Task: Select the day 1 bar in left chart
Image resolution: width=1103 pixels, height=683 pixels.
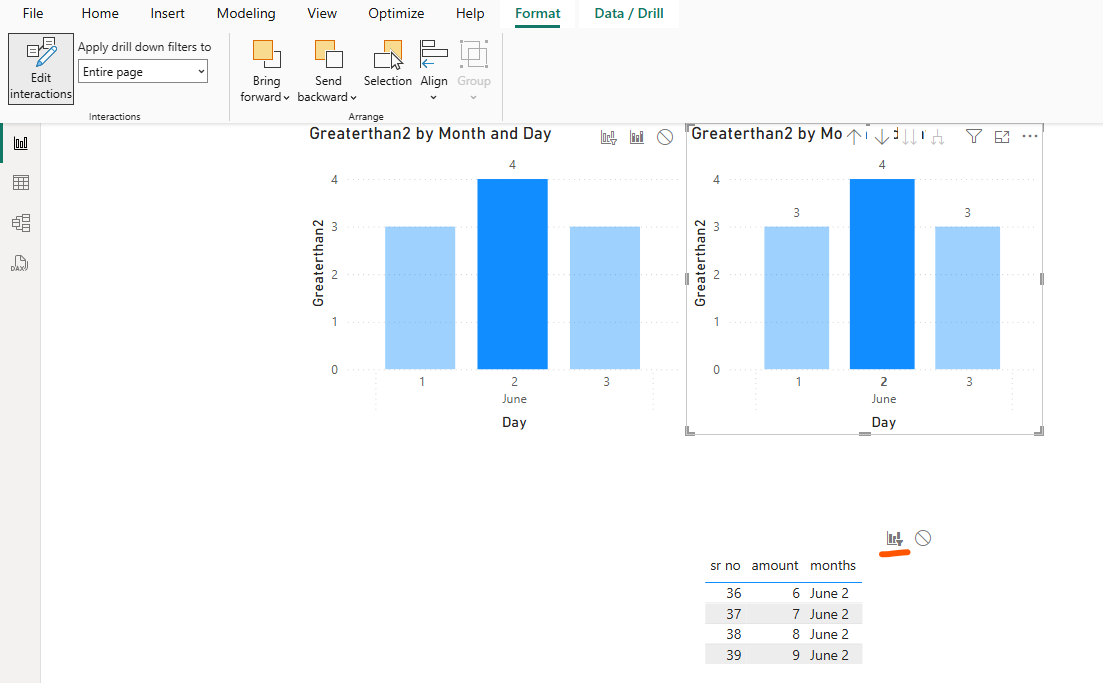Action: pyautogui.click(x=420, y=298)
